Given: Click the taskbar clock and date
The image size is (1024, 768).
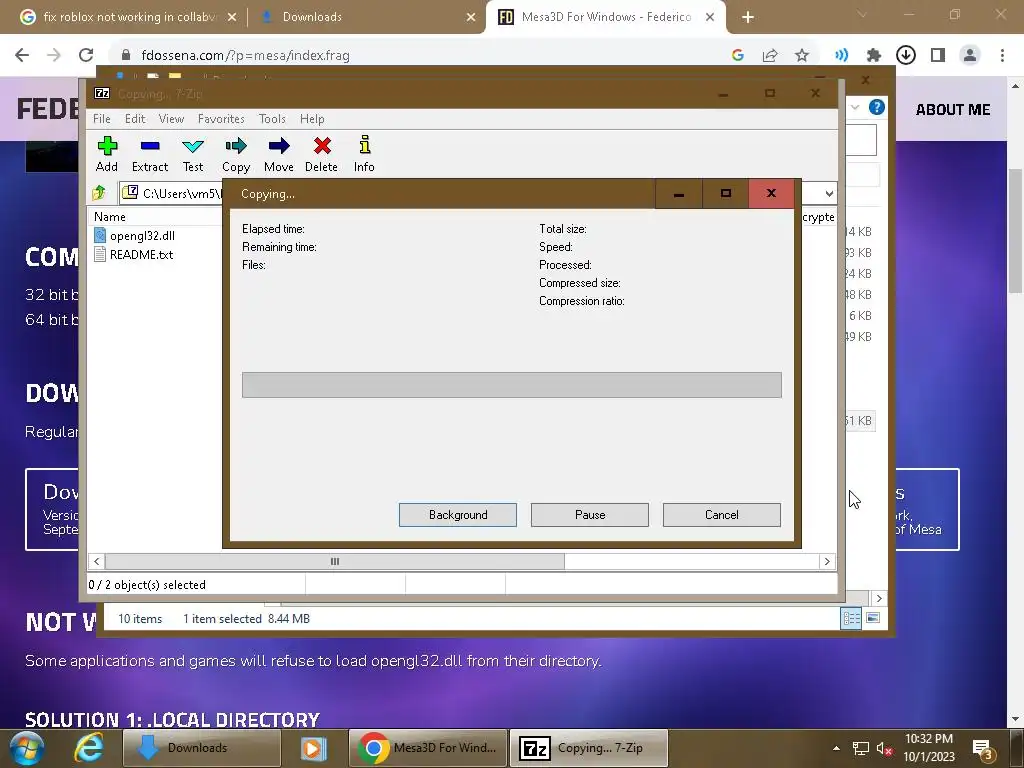Looking at the screenshot, I should pyautogui.click(x=929, y=748).
